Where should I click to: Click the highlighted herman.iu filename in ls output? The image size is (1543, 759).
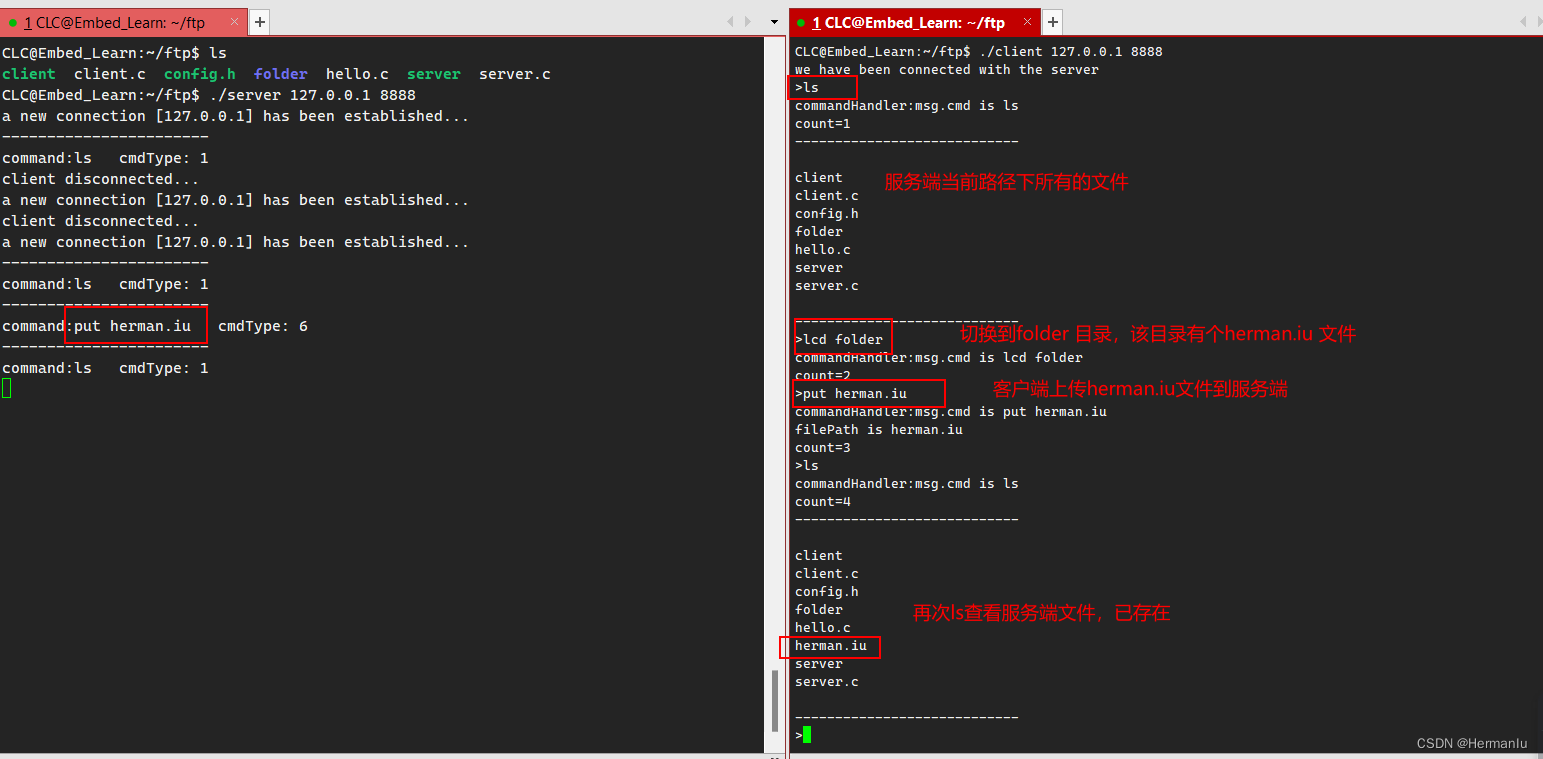coord(829,645)
